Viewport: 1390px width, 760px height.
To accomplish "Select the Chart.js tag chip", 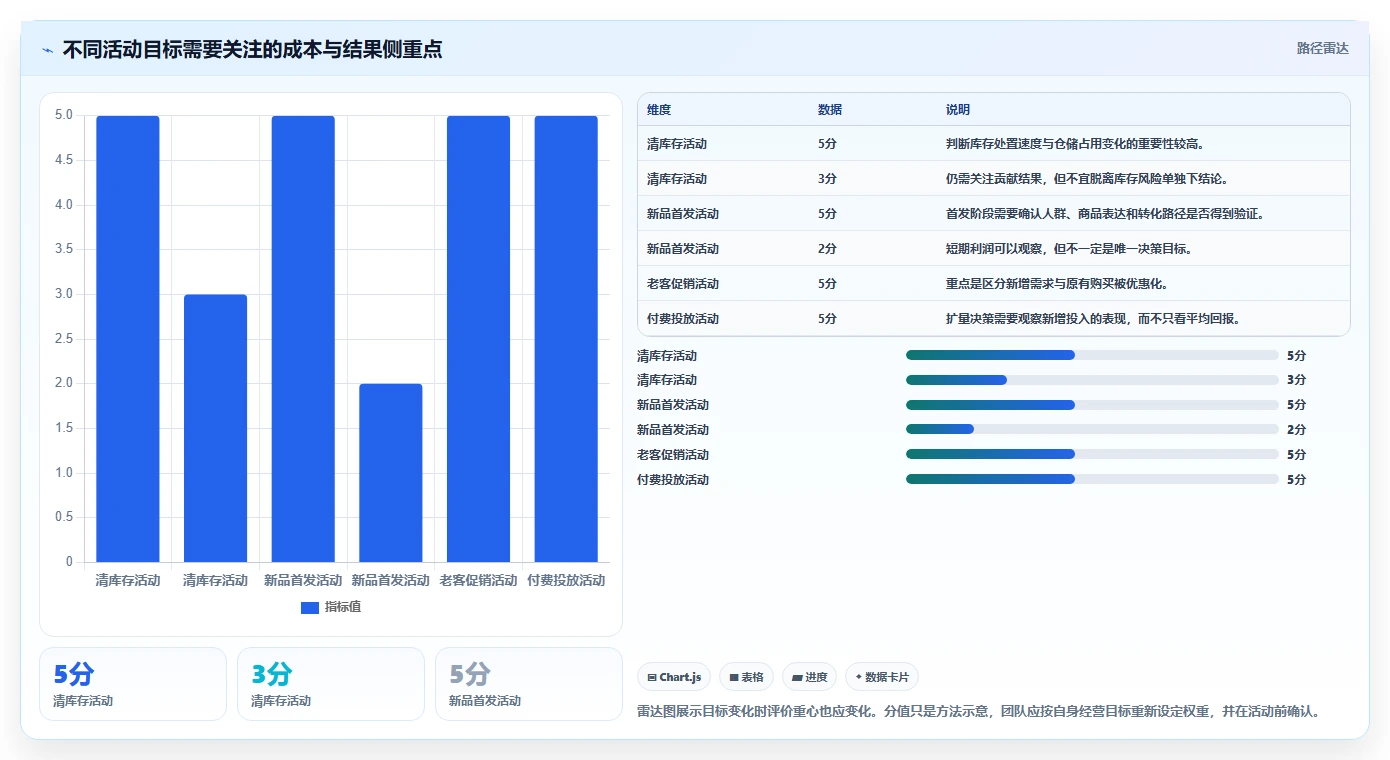I will (674, 677).
